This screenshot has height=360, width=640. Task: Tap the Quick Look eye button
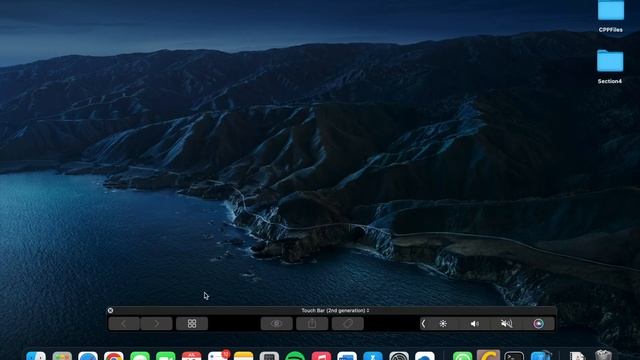276,324
